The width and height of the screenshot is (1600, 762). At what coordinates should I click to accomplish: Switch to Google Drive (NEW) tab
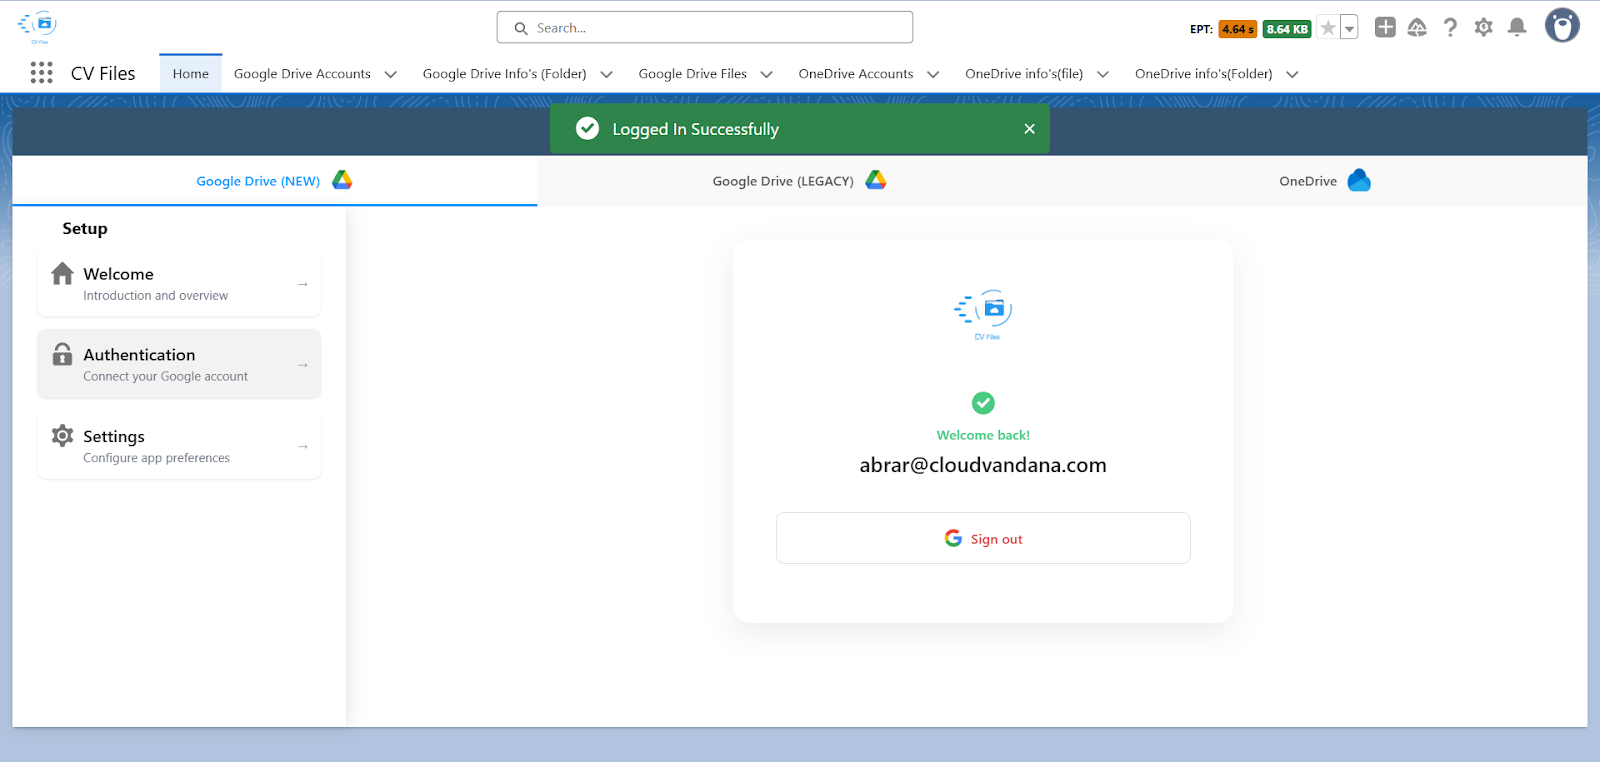point(275,181)
